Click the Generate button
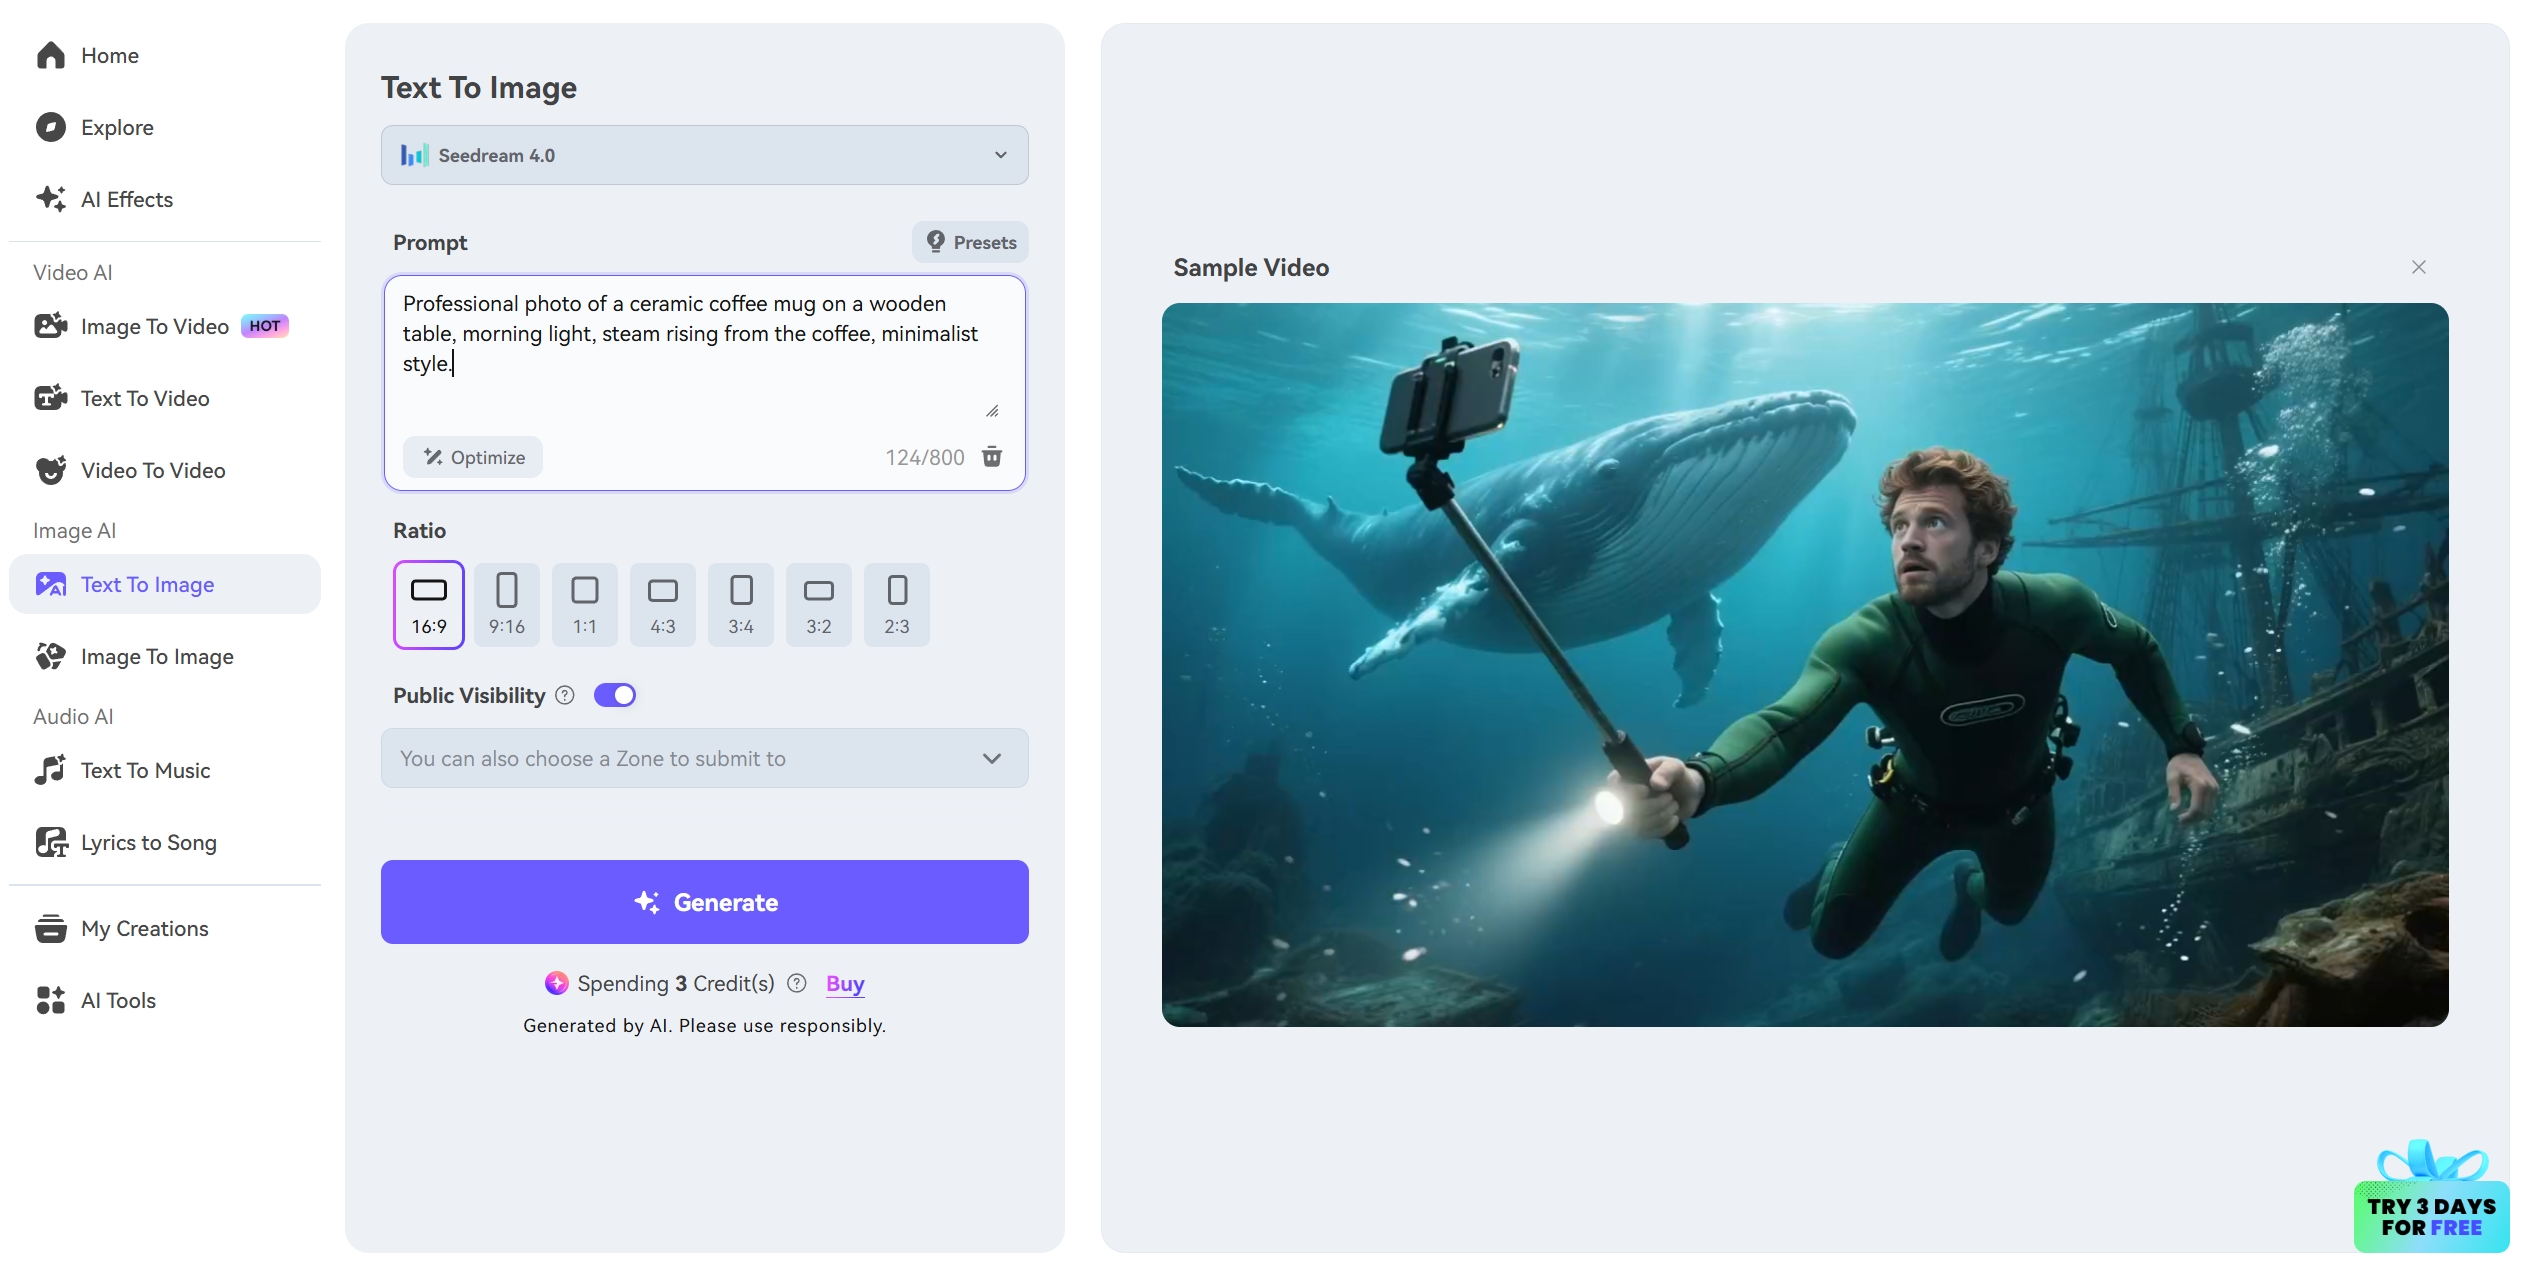Viewport: 2526px width, 1275px height. pyautogui.click(x=704, y=902)
